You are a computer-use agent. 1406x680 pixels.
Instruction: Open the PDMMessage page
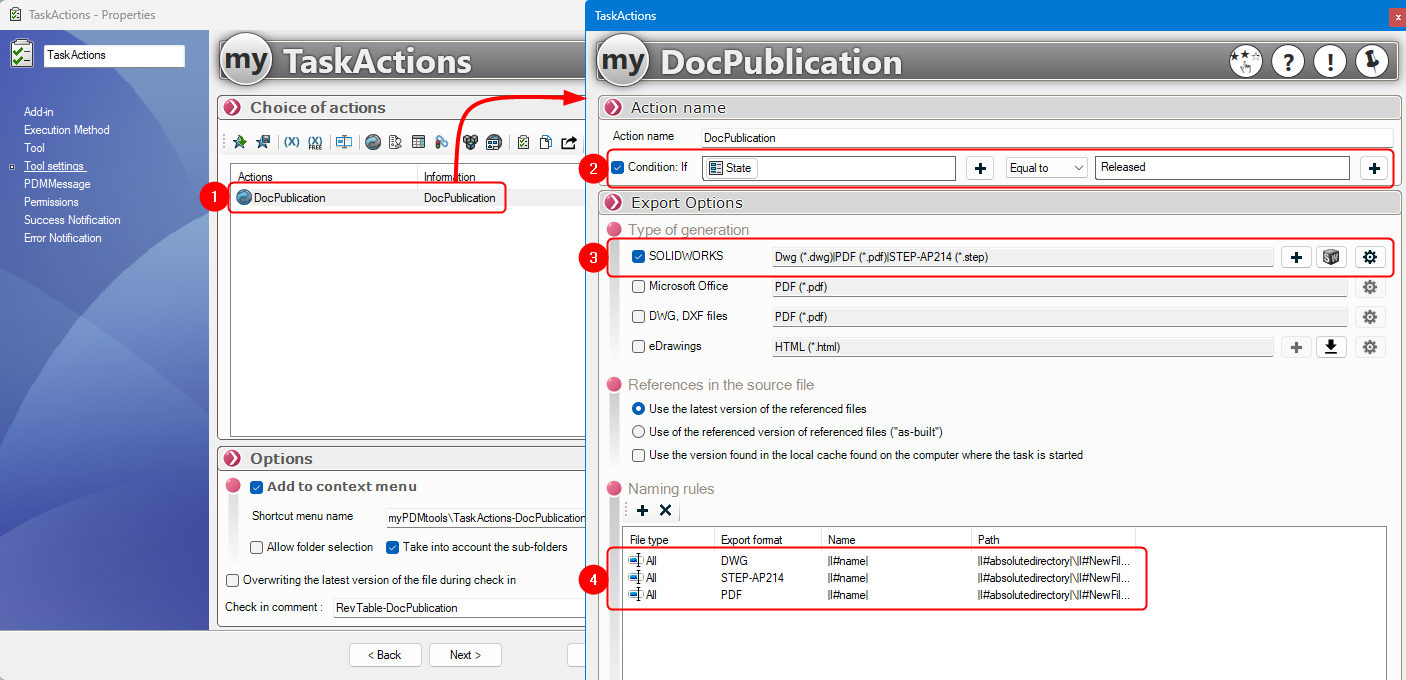pyautogui.click(x=57, y=184)
